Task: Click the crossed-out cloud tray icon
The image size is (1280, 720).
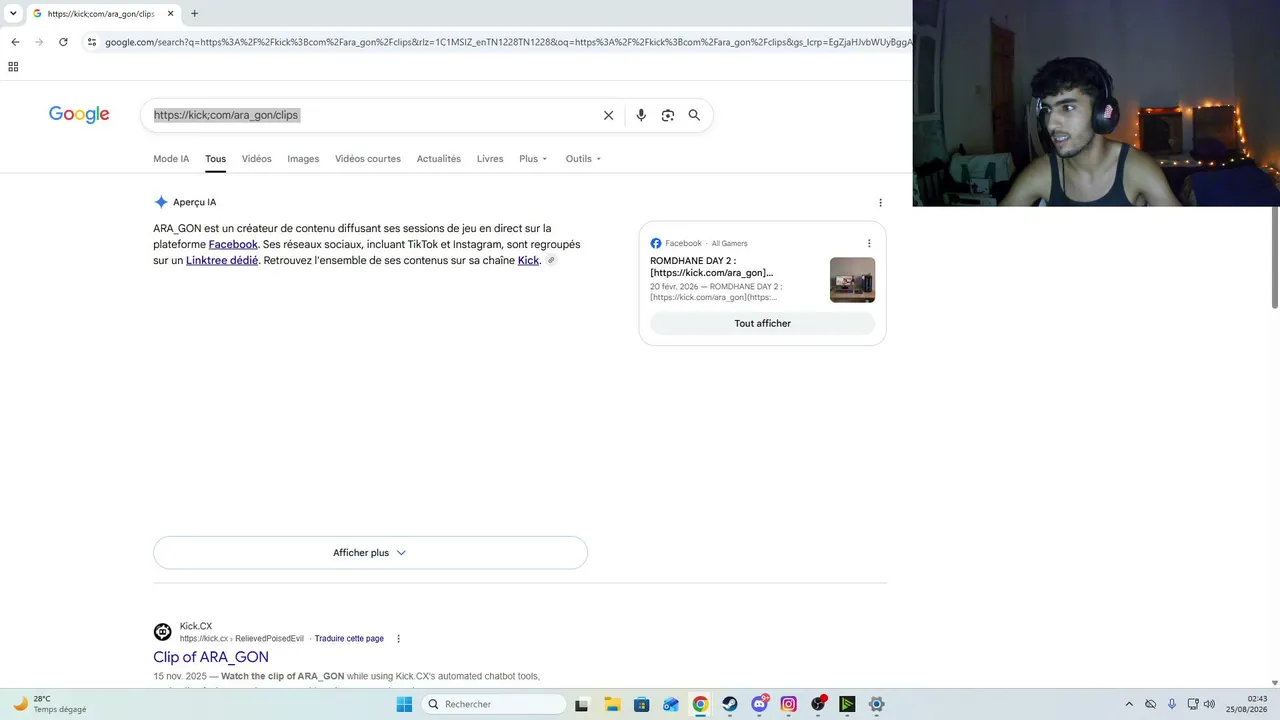Action: [x=1151, y=704]
